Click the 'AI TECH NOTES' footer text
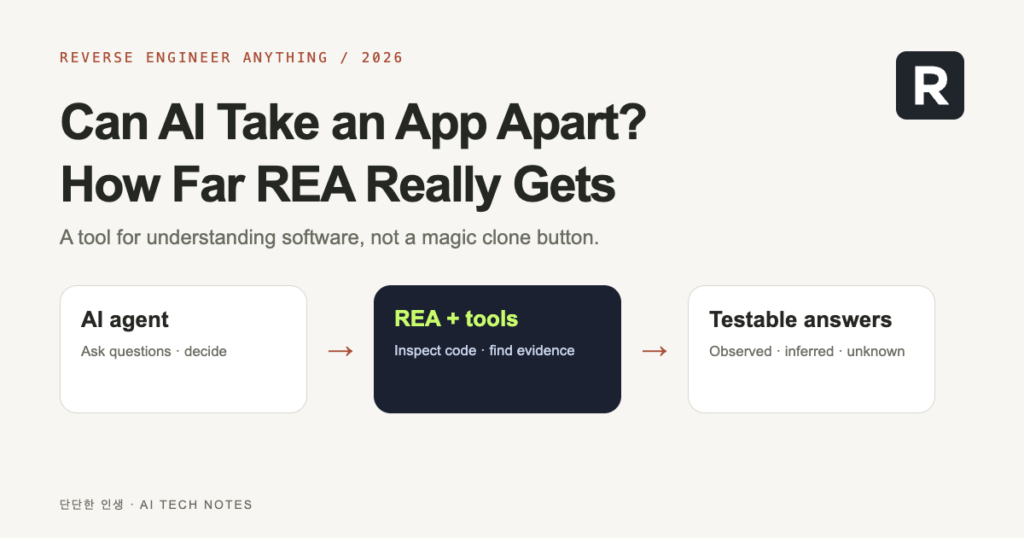 pos(196,505)
